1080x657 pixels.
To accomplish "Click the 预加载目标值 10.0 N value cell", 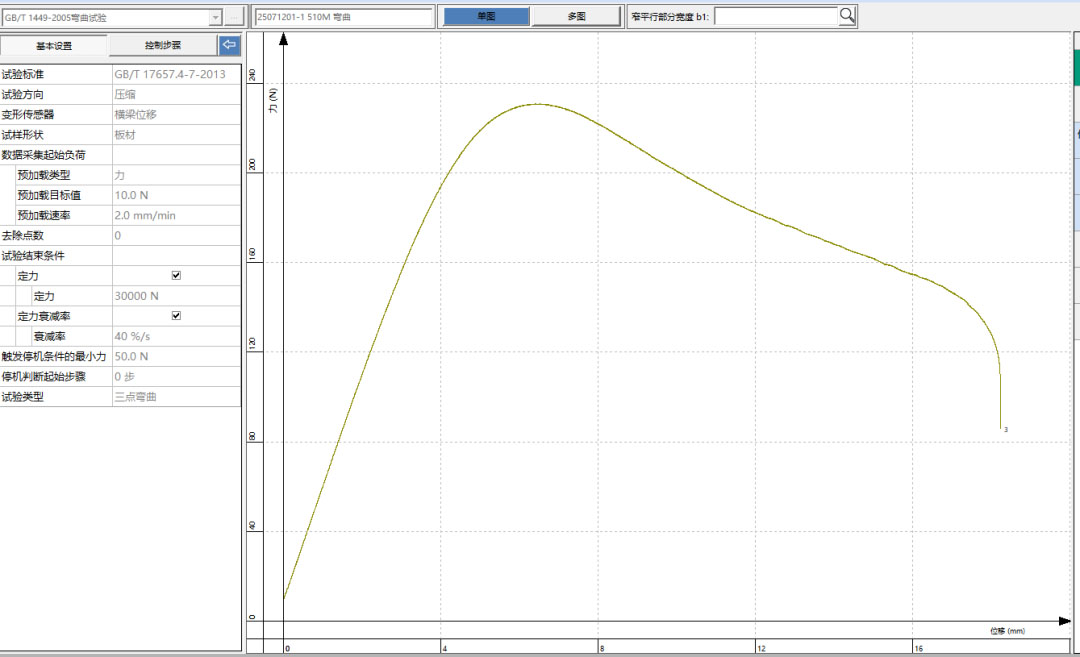I will 176,195.
